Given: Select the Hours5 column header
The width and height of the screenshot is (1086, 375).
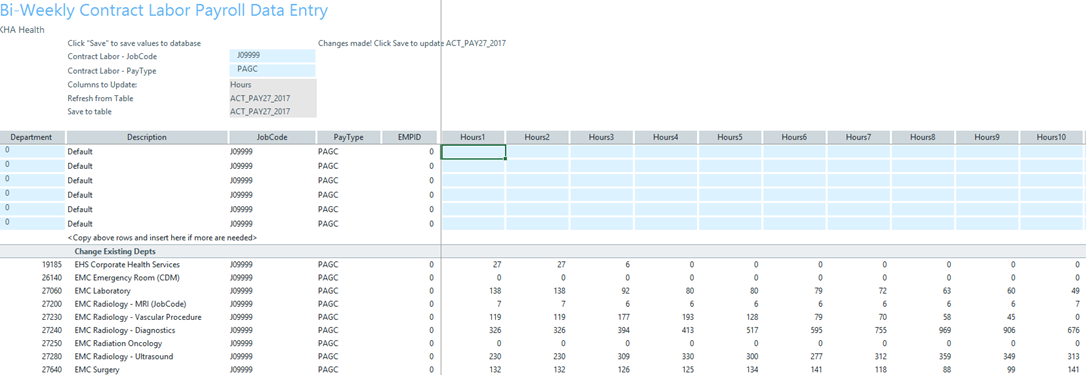Looking at the screenshot, I should coord(730,137).
